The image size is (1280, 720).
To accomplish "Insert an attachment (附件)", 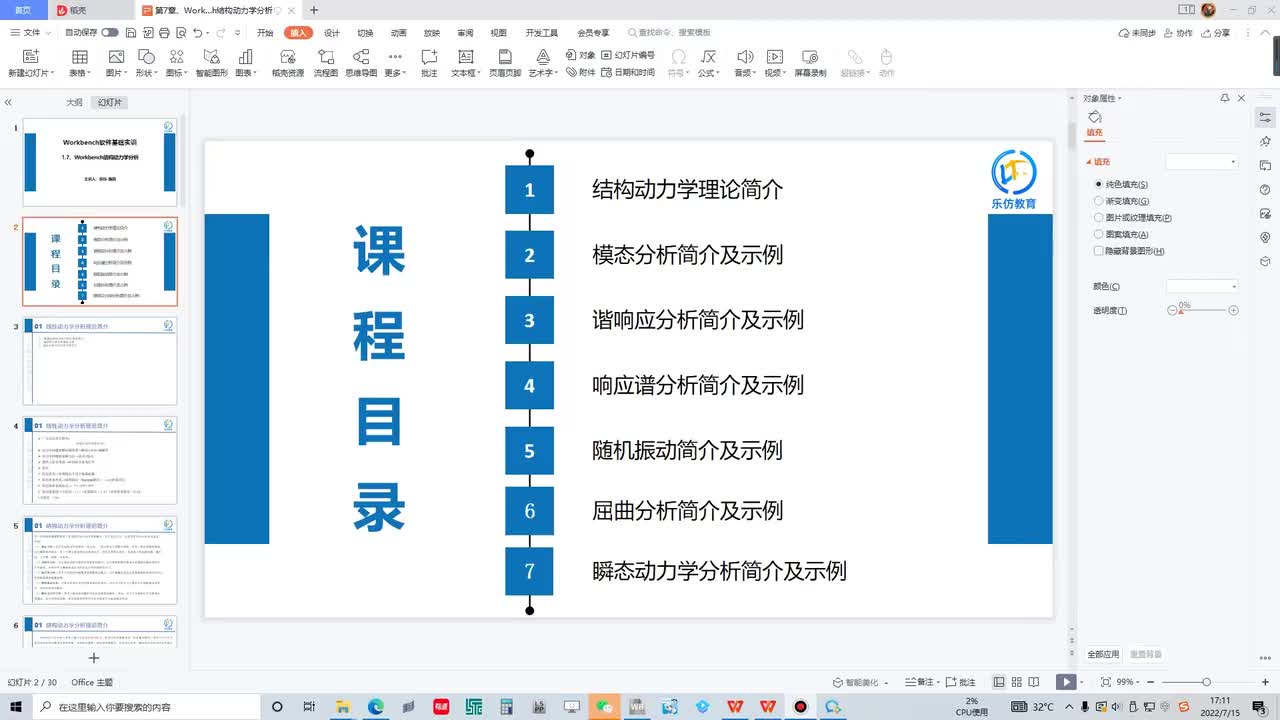I will point(581,72).
